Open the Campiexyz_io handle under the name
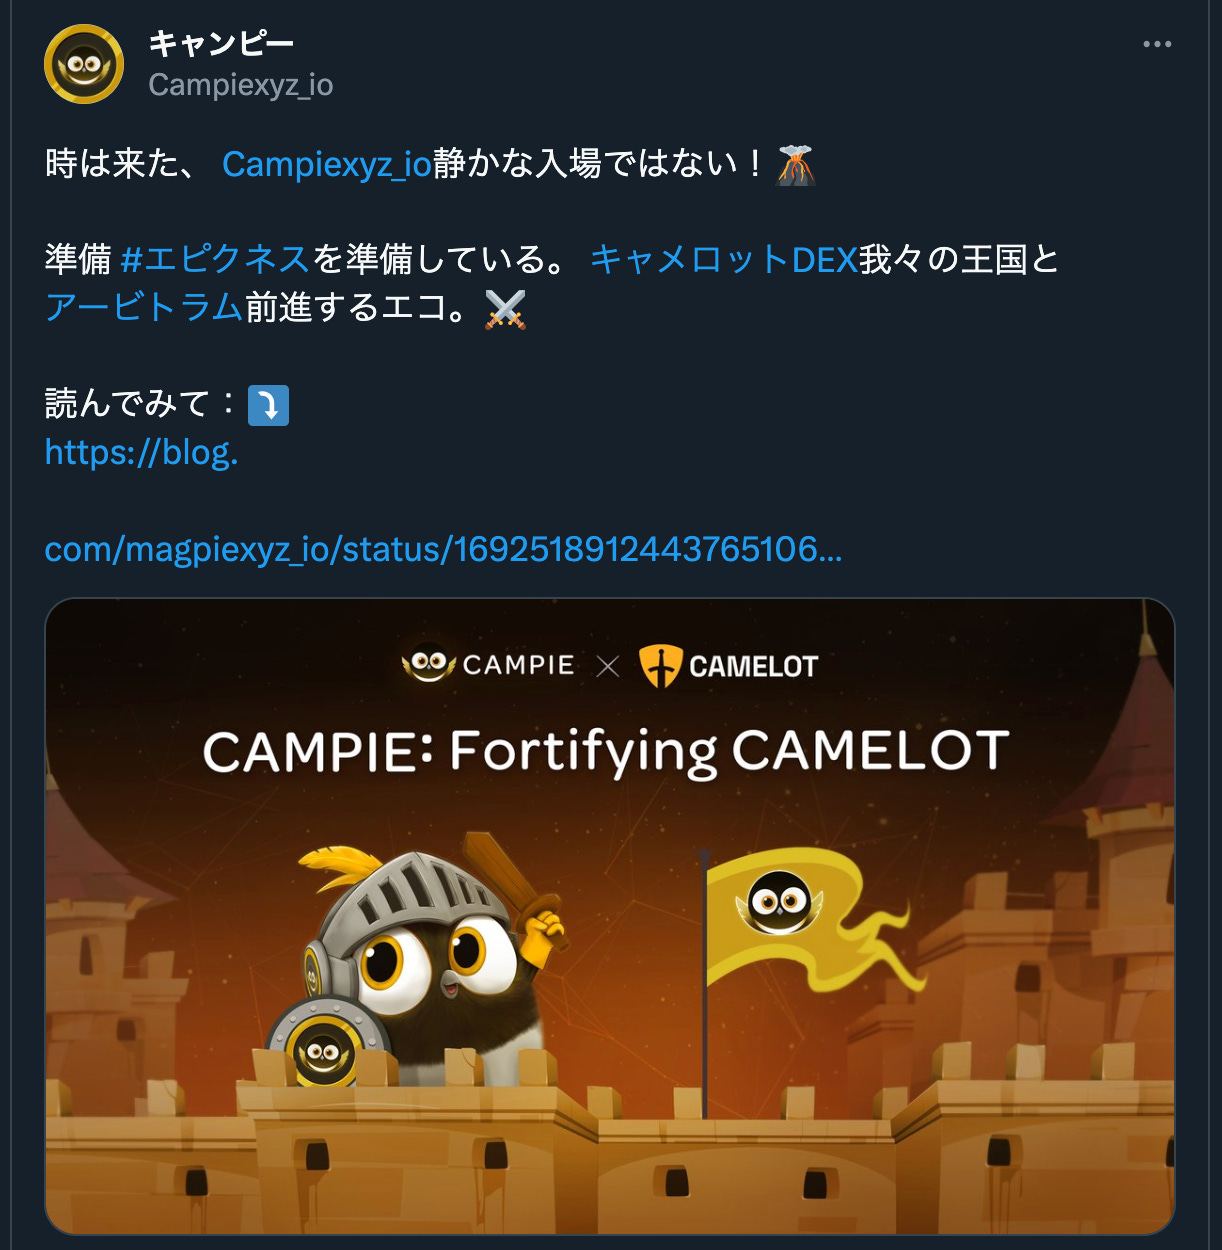 [x=241, y=85]
